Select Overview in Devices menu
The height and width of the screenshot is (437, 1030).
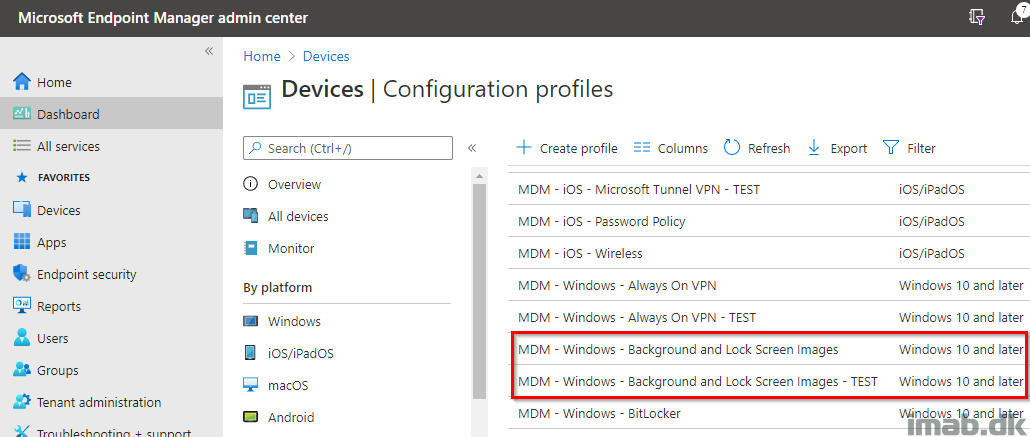click(x=294, y=184)
